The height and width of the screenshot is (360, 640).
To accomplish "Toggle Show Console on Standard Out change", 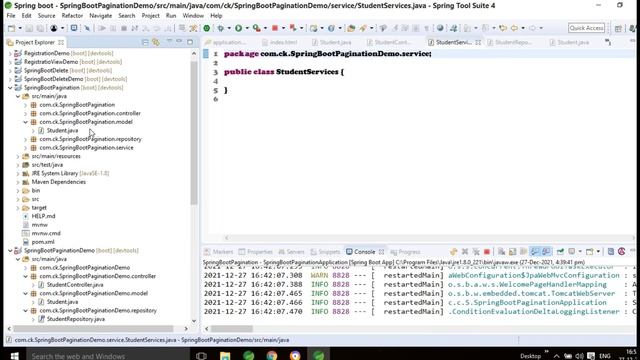I will [534, 251].
